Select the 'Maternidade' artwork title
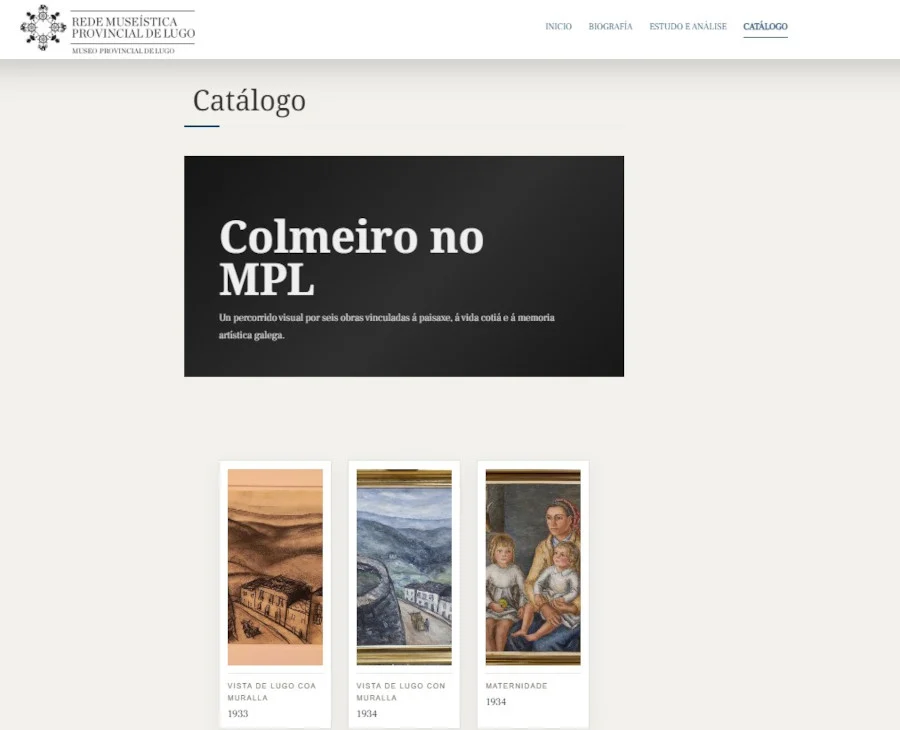Viewport: 900px width, 730px height. coord(516,686)
